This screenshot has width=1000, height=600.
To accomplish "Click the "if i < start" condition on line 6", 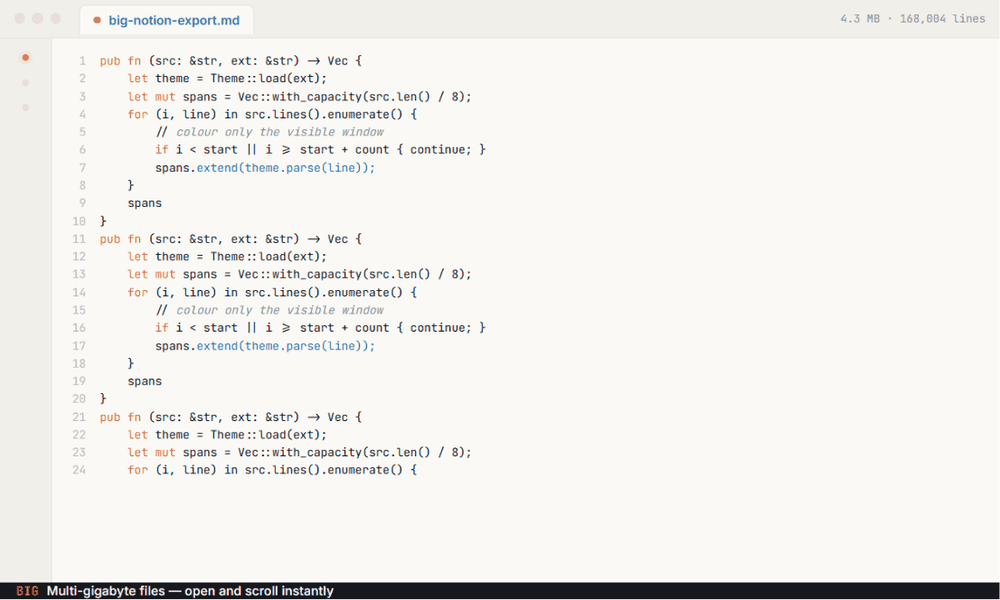I will coord(321,150).
